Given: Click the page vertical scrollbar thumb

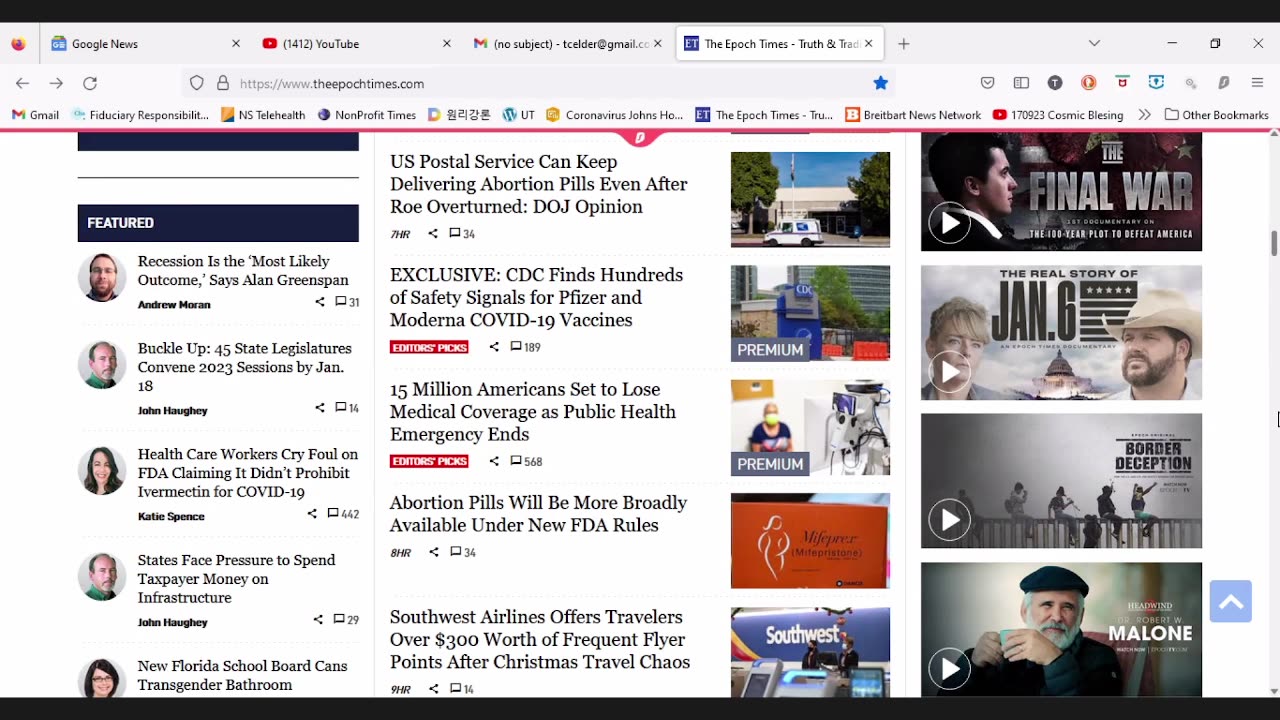Looking at the screenshot, I should tap(1273, 243).
